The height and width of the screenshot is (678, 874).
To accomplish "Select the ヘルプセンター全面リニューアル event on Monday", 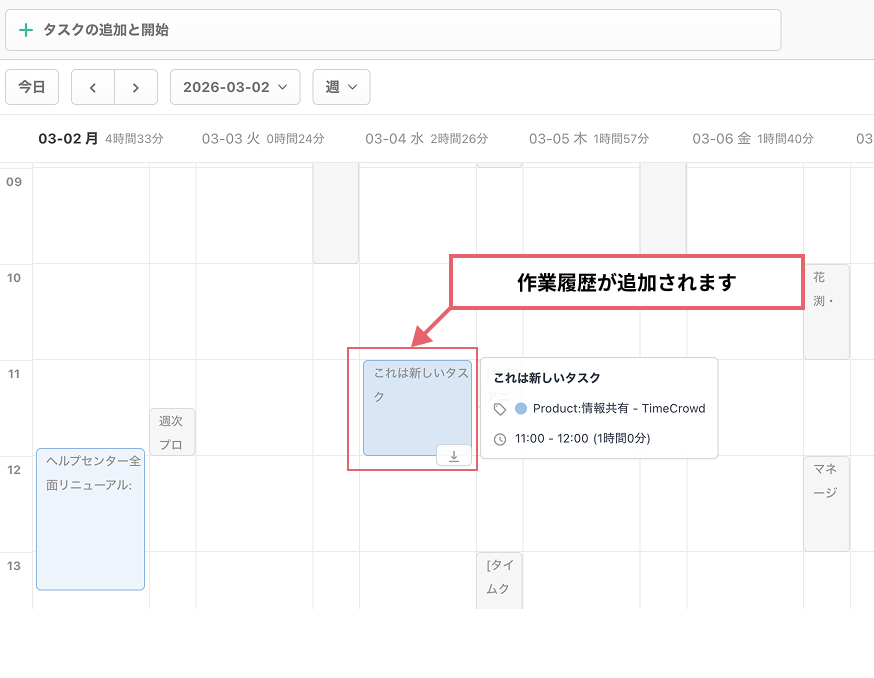I will pos(90,519).
